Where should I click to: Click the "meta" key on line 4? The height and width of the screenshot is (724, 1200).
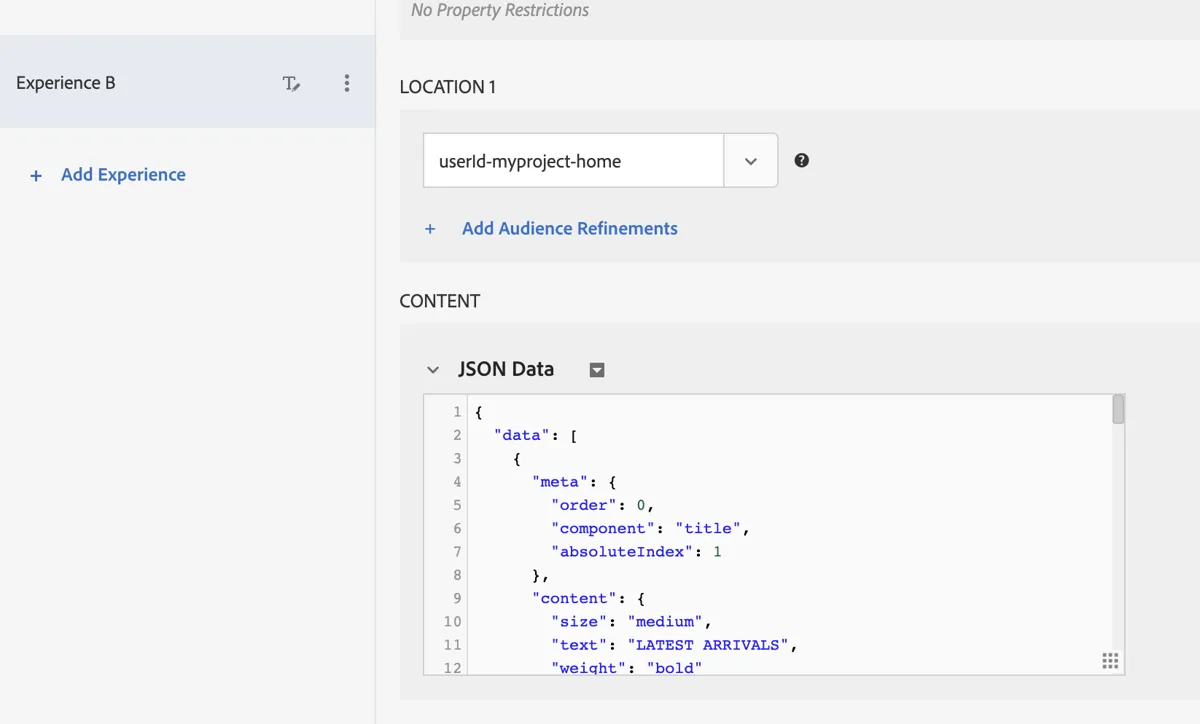pyautogui.click(x=561, y=482)
